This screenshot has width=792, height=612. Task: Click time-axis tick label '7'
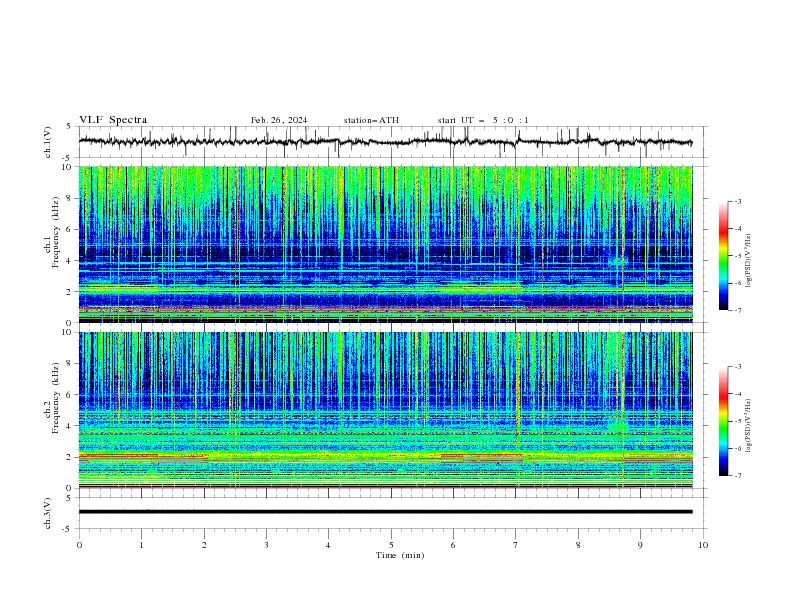(x=516, y=545)
